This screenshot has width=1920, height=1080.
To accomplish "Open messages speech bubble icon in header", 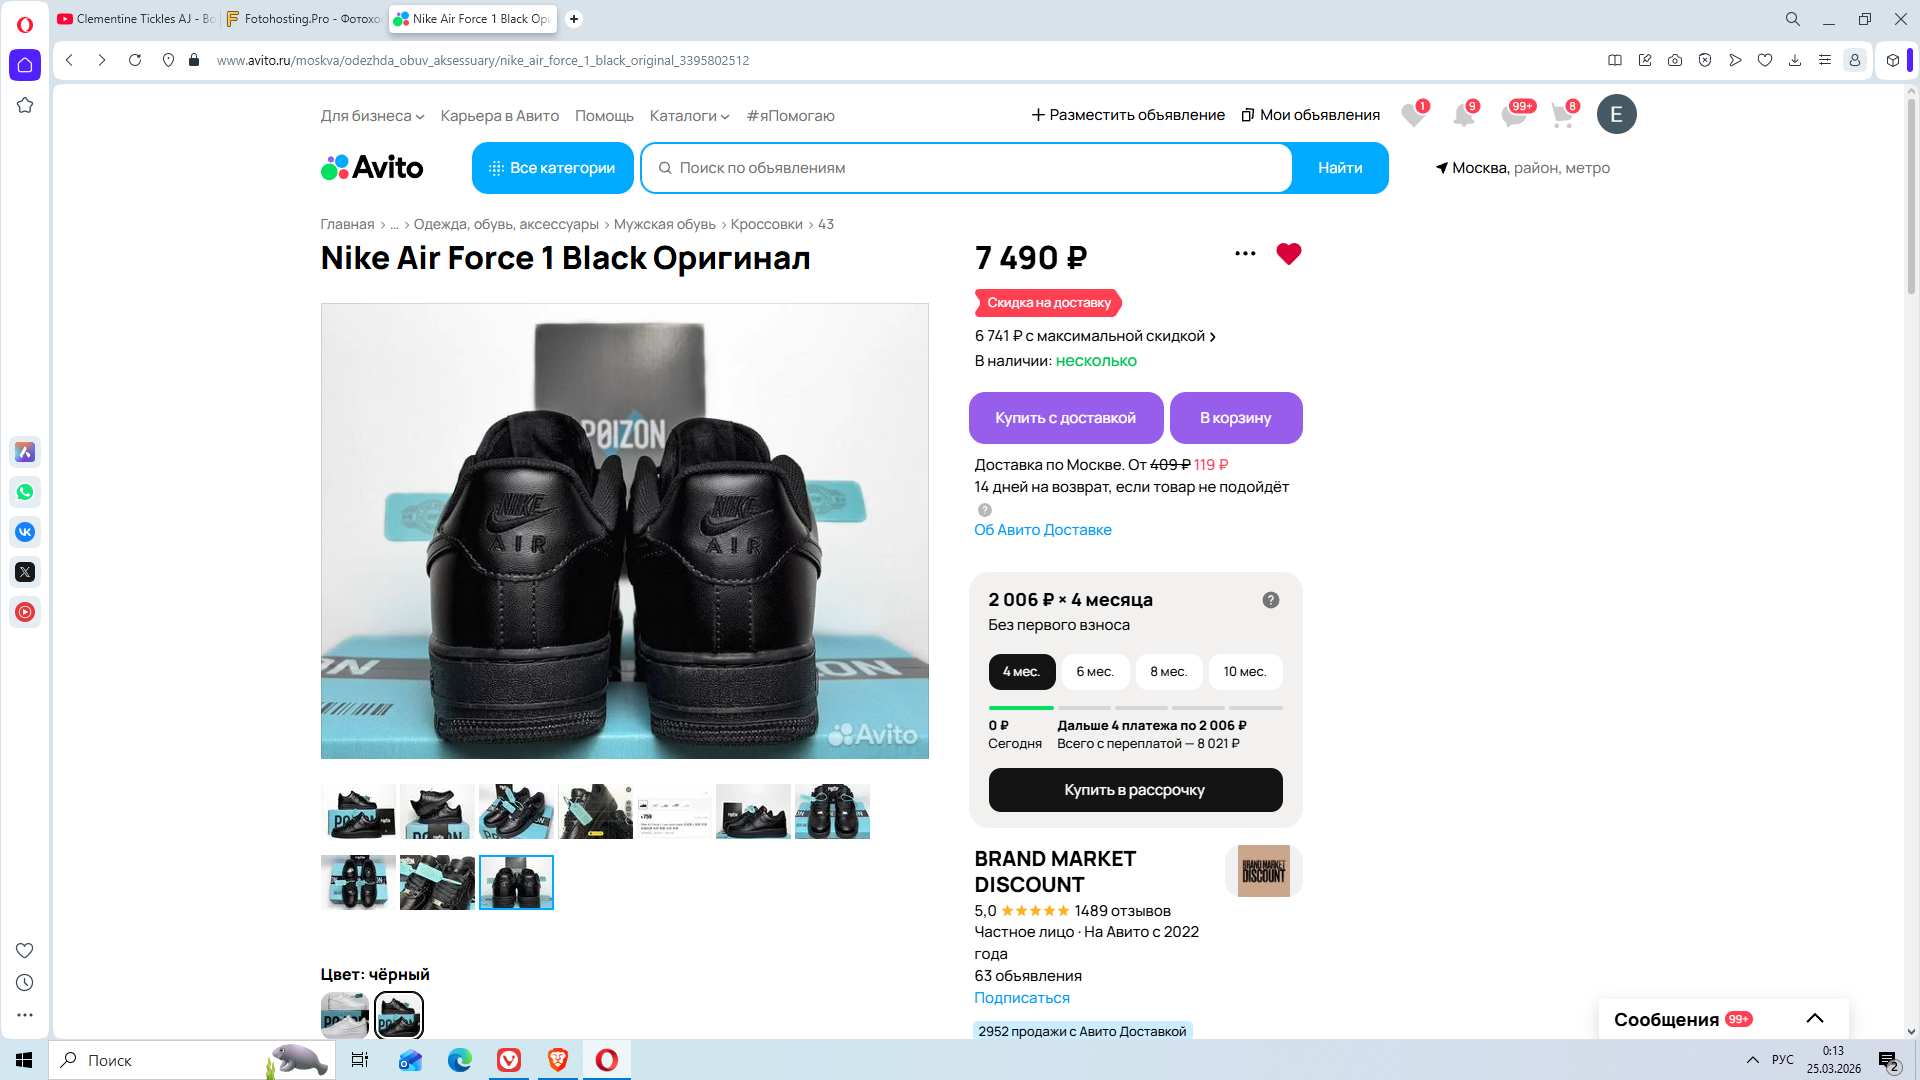I will pos(1513,115).
